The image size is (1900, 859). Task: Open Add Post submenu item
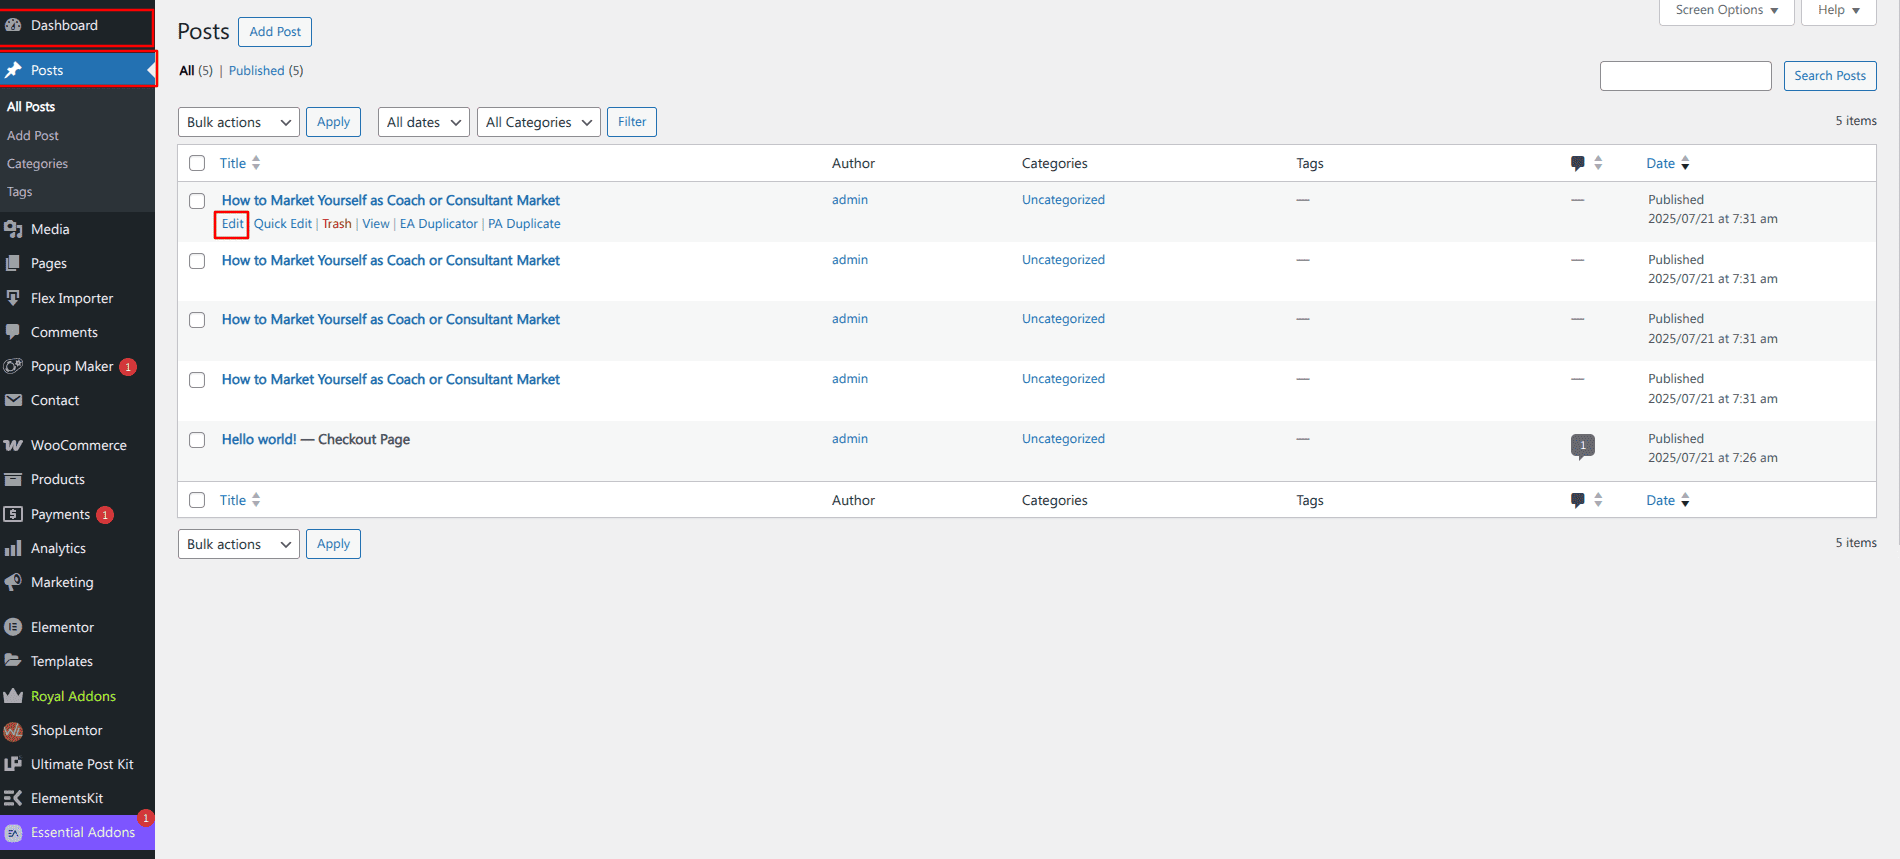(x=33, y=136)
